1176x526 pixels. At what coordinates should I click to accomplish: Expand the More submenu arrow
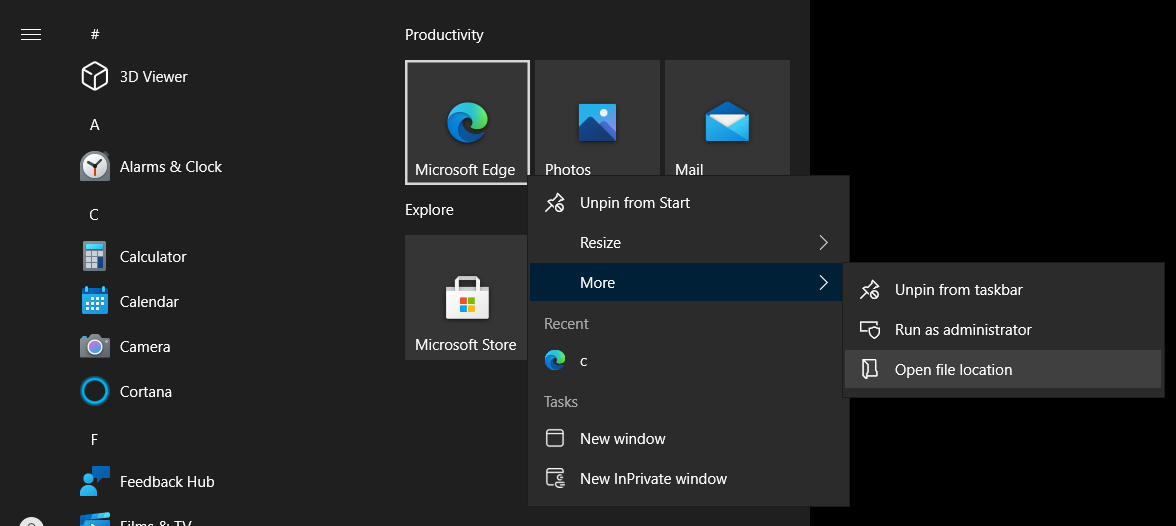[x=824, y=282]
